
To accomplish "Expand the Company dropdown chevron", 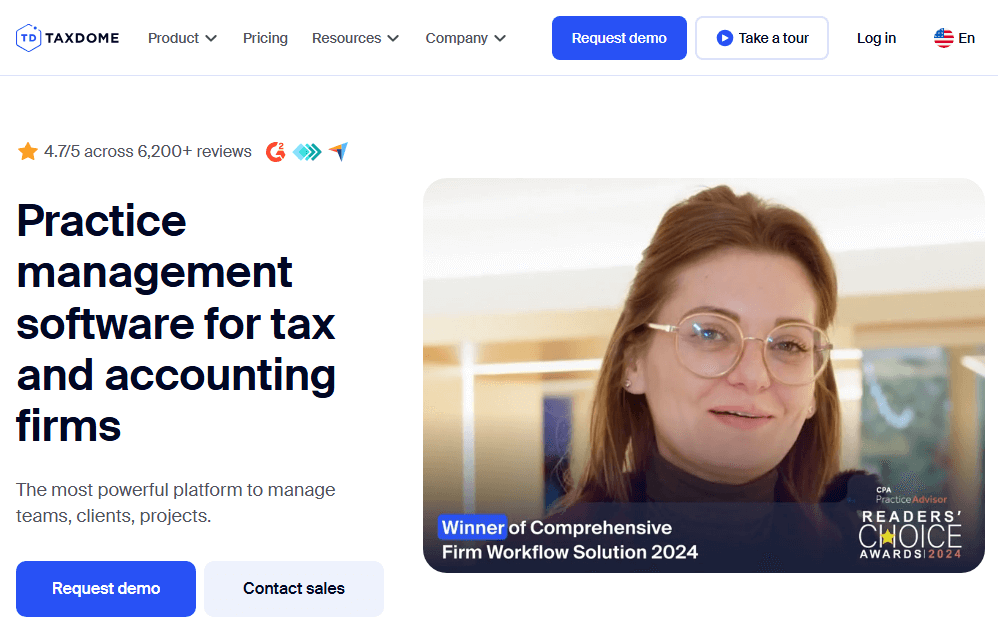I will pos(500,38).
